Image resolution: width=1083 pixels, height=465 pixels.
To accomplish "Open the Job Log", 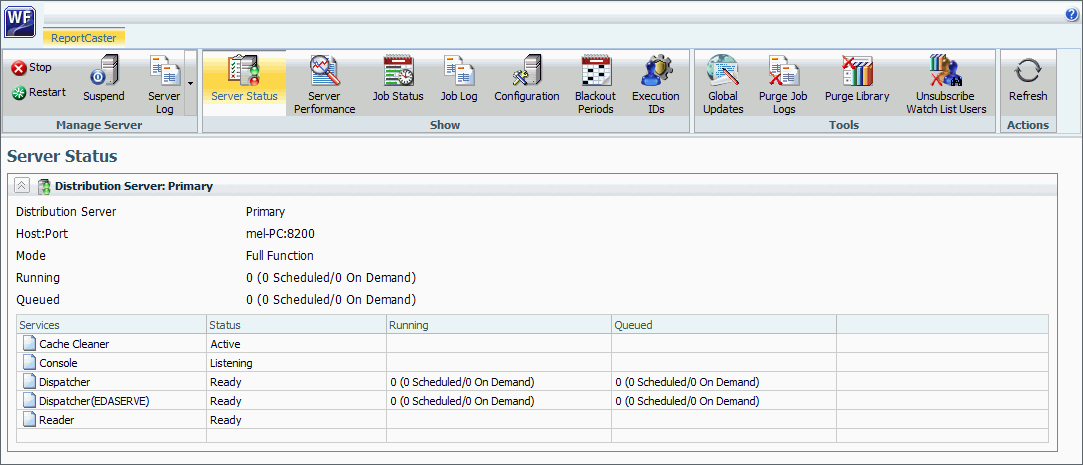I will [x=459, y=79].
